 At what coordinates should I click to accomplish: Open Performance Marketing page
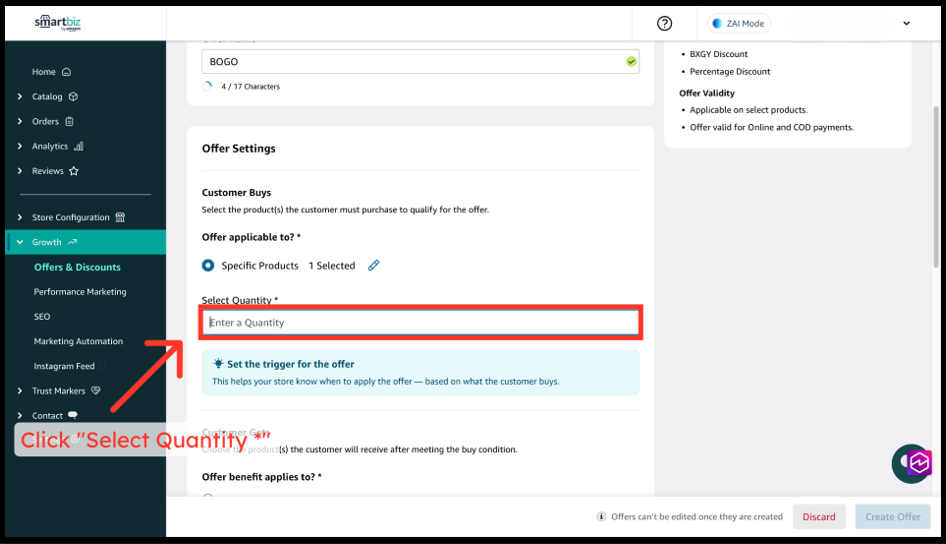click(x=80, y=292)
